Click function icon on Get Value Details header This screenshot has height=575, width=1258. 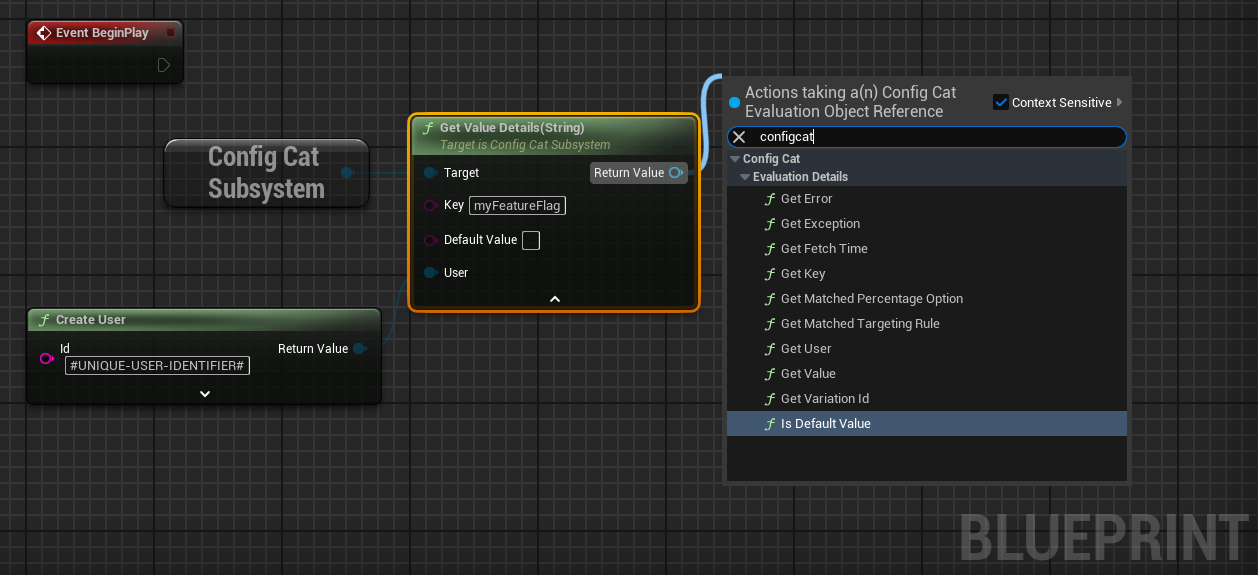click(428, 128)
